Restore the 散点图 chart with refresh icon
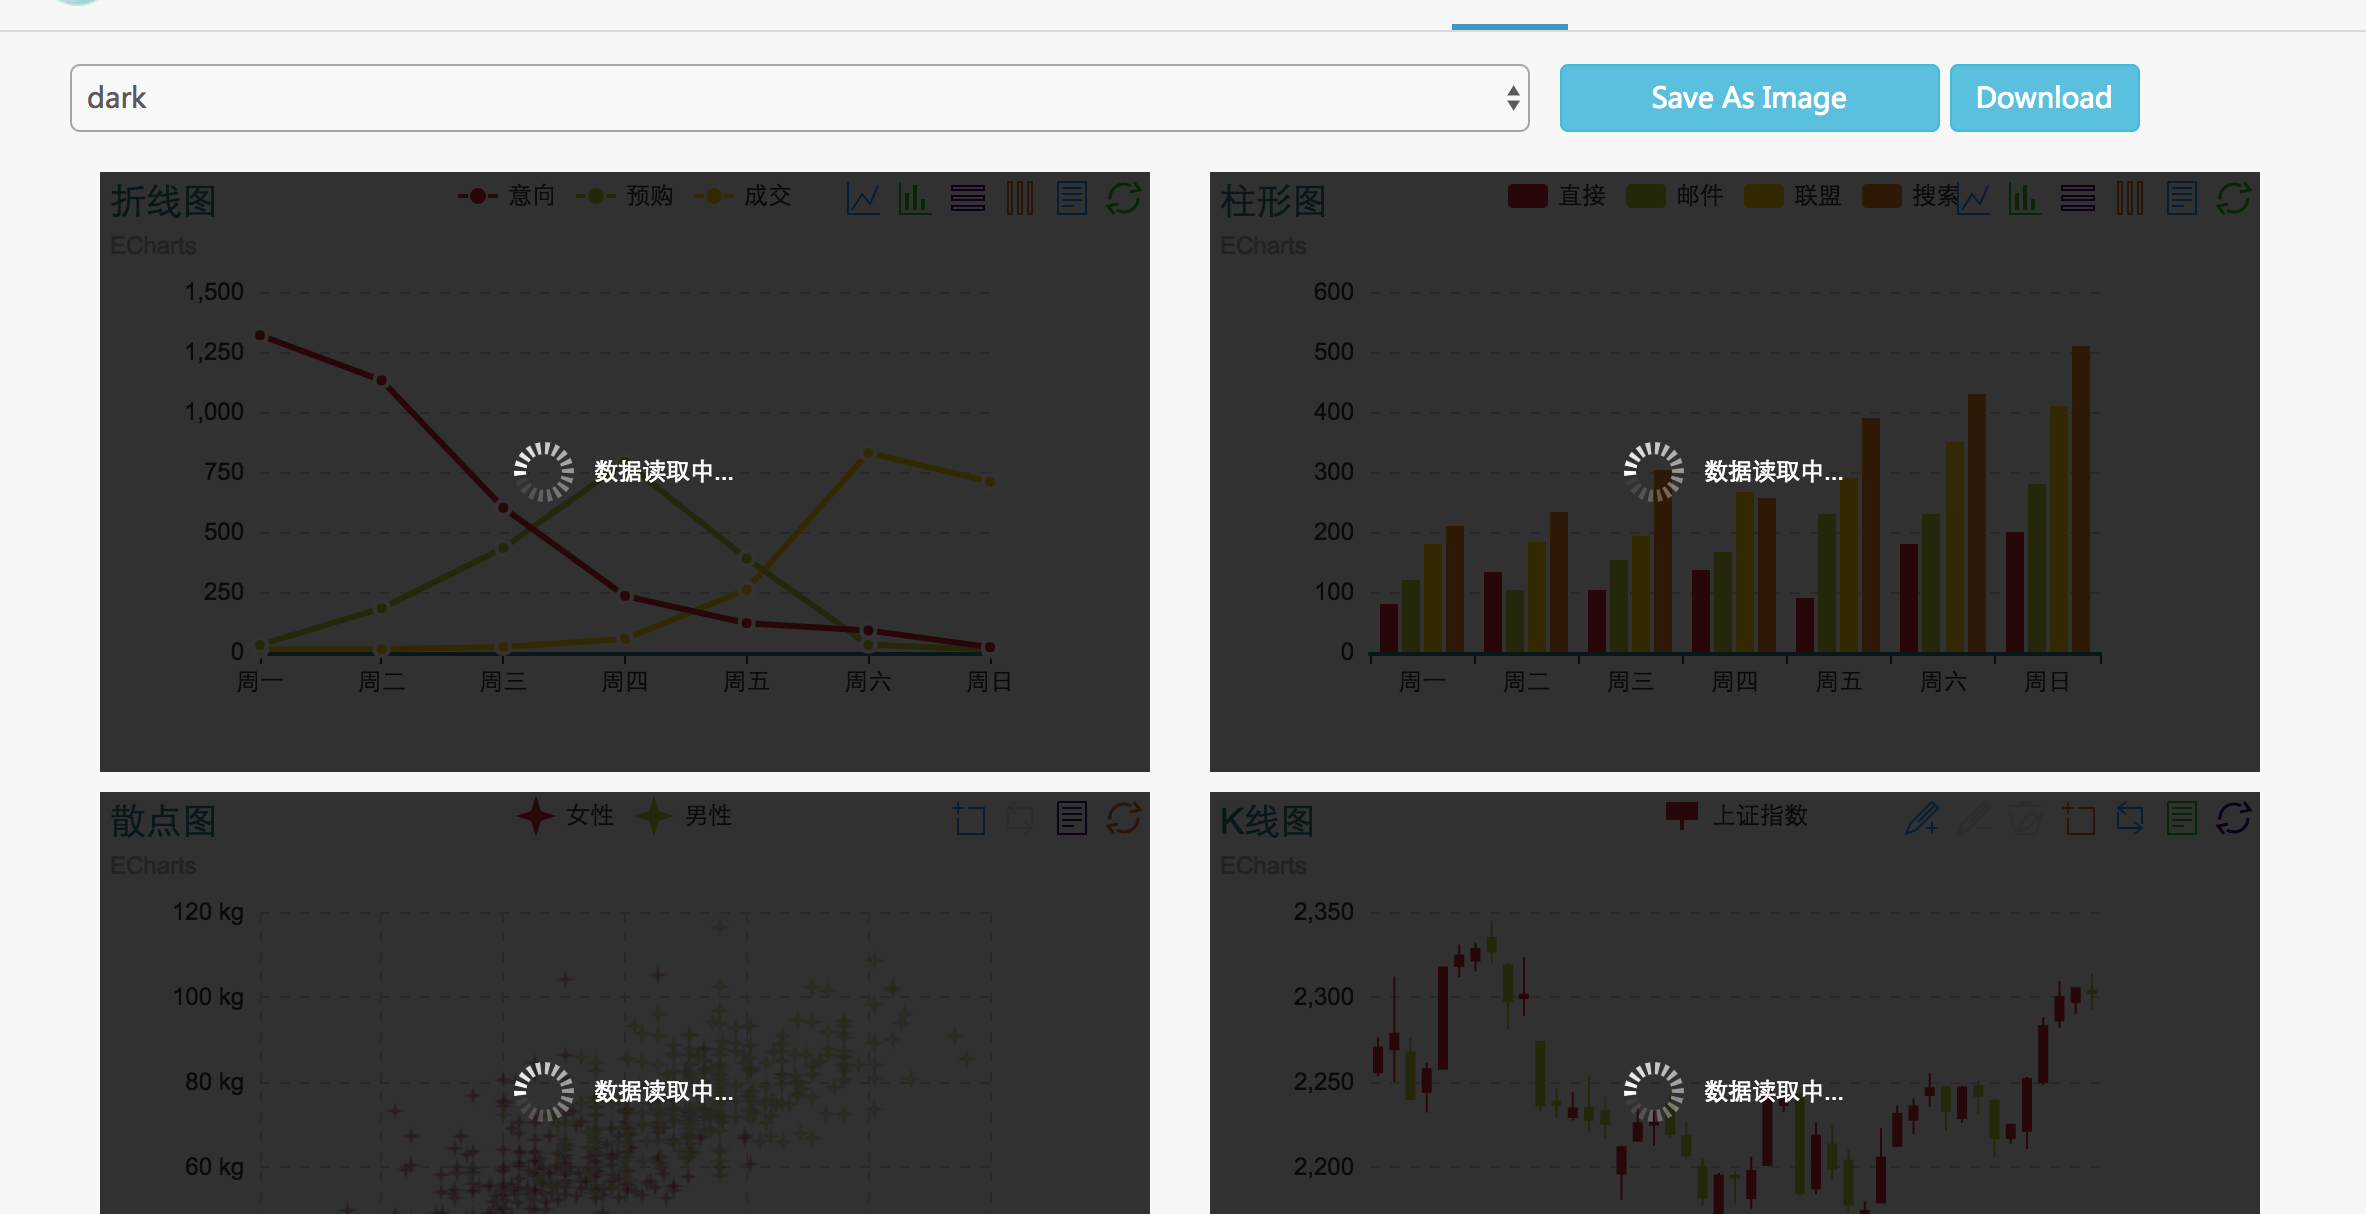 point(1124,818)
